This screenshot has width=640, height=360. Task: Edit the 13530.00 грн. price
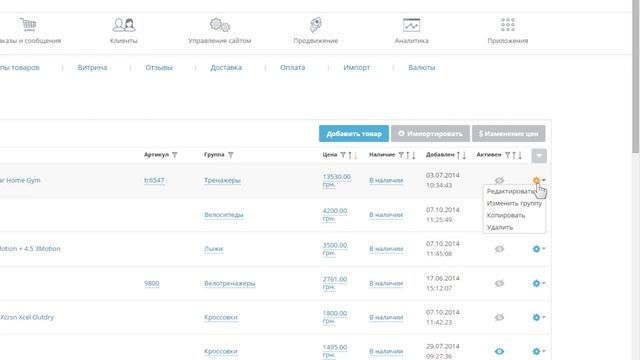[x=336, y=180]
